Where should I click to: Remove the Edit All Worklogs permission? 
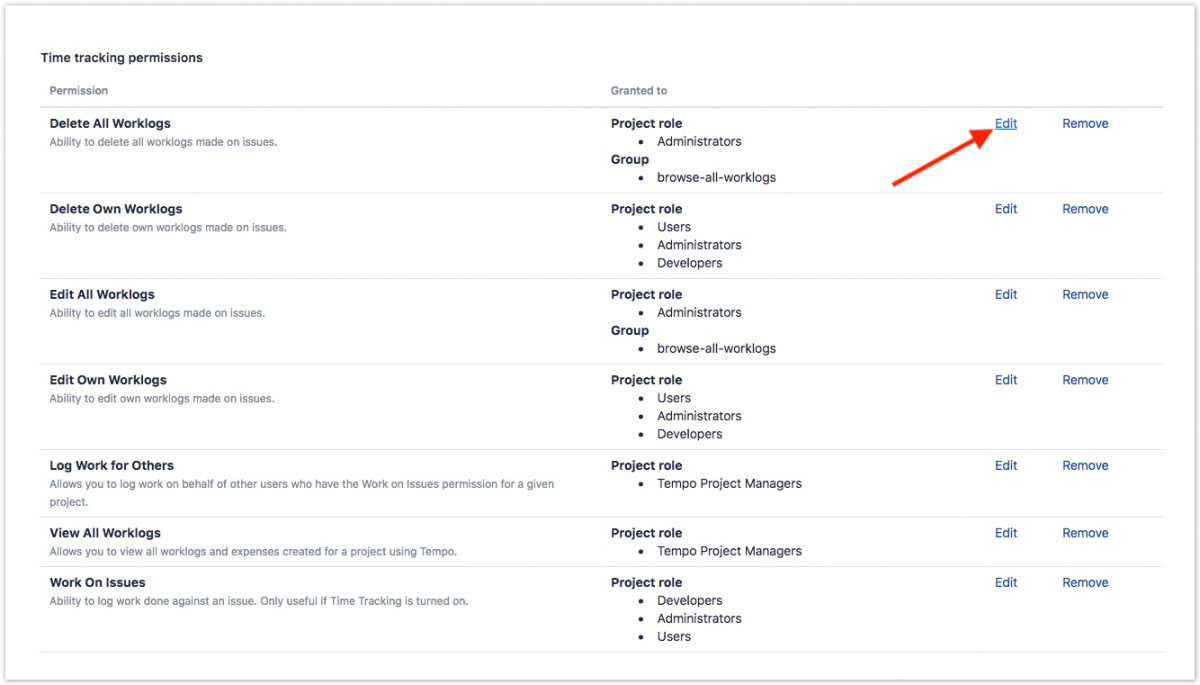coord(1085,295)
